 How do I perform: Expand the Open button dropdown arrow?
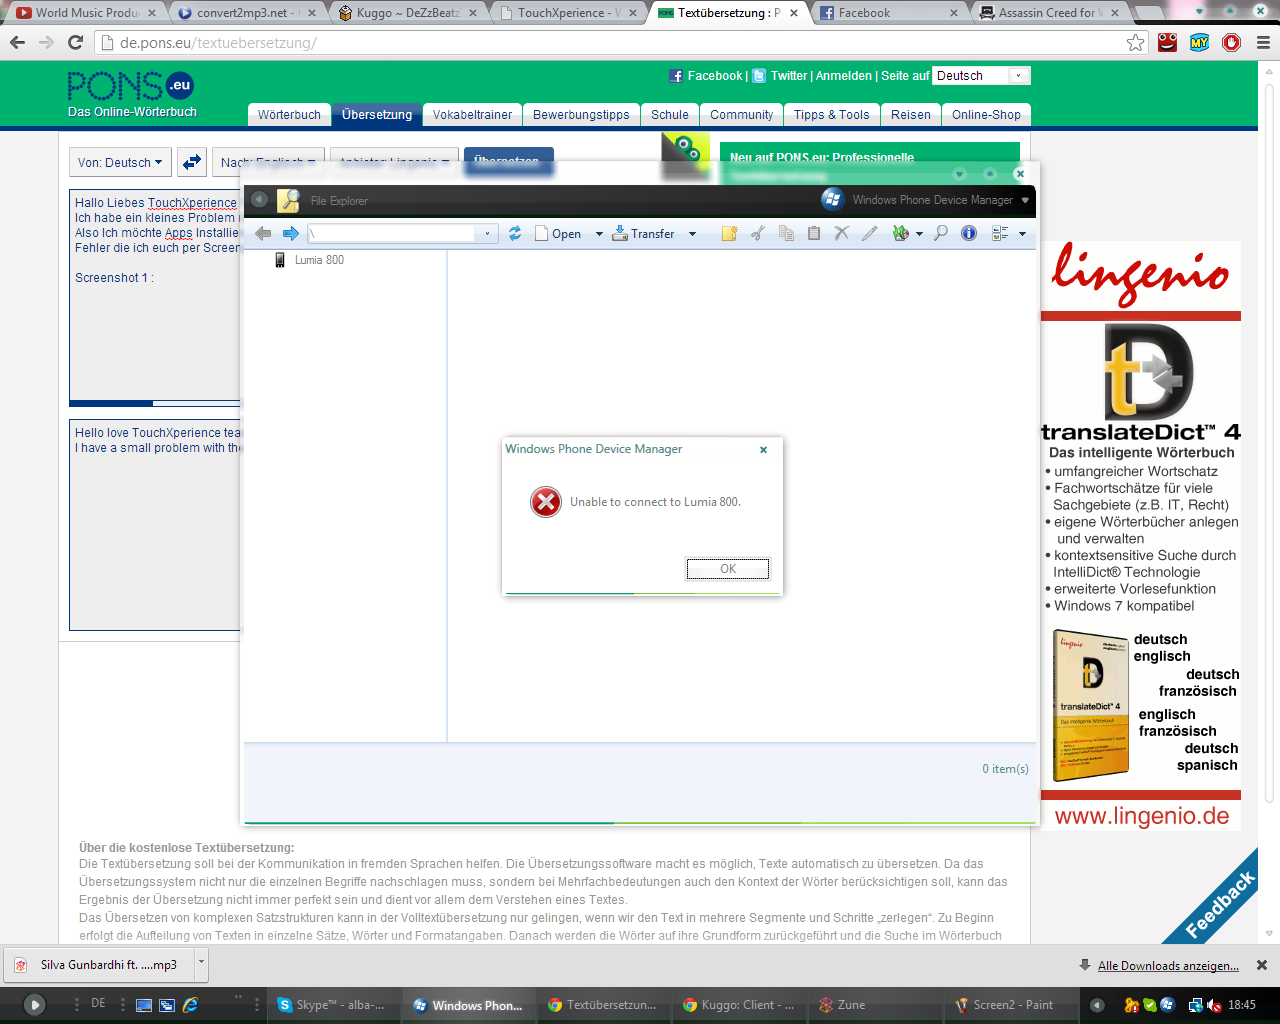click(599, 234)
